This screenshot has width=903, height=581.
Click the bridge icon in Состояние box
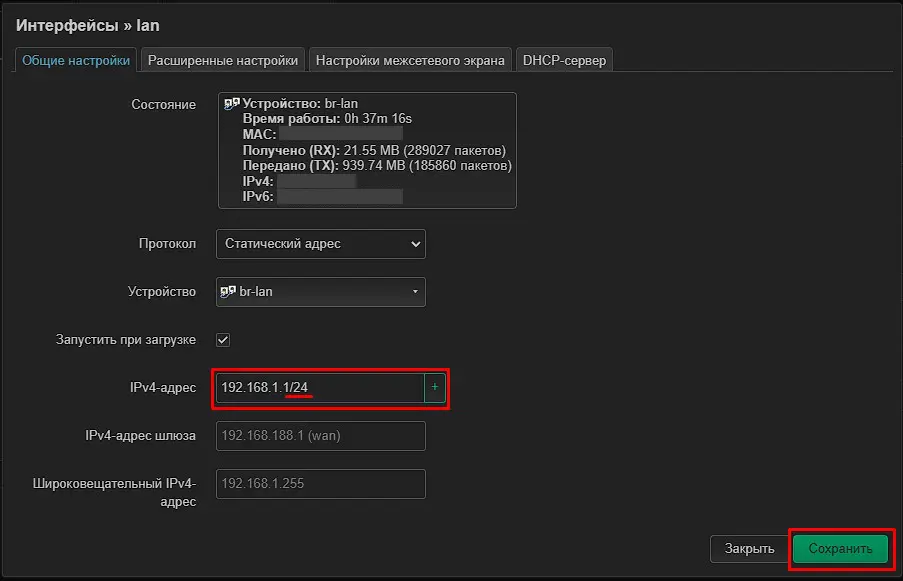tap(232, 104)
